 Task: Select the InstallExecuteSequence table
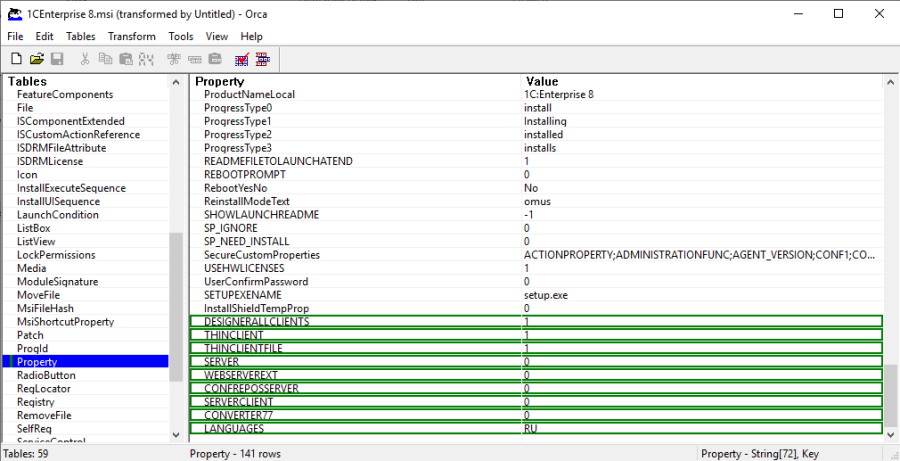coord(71,188)
